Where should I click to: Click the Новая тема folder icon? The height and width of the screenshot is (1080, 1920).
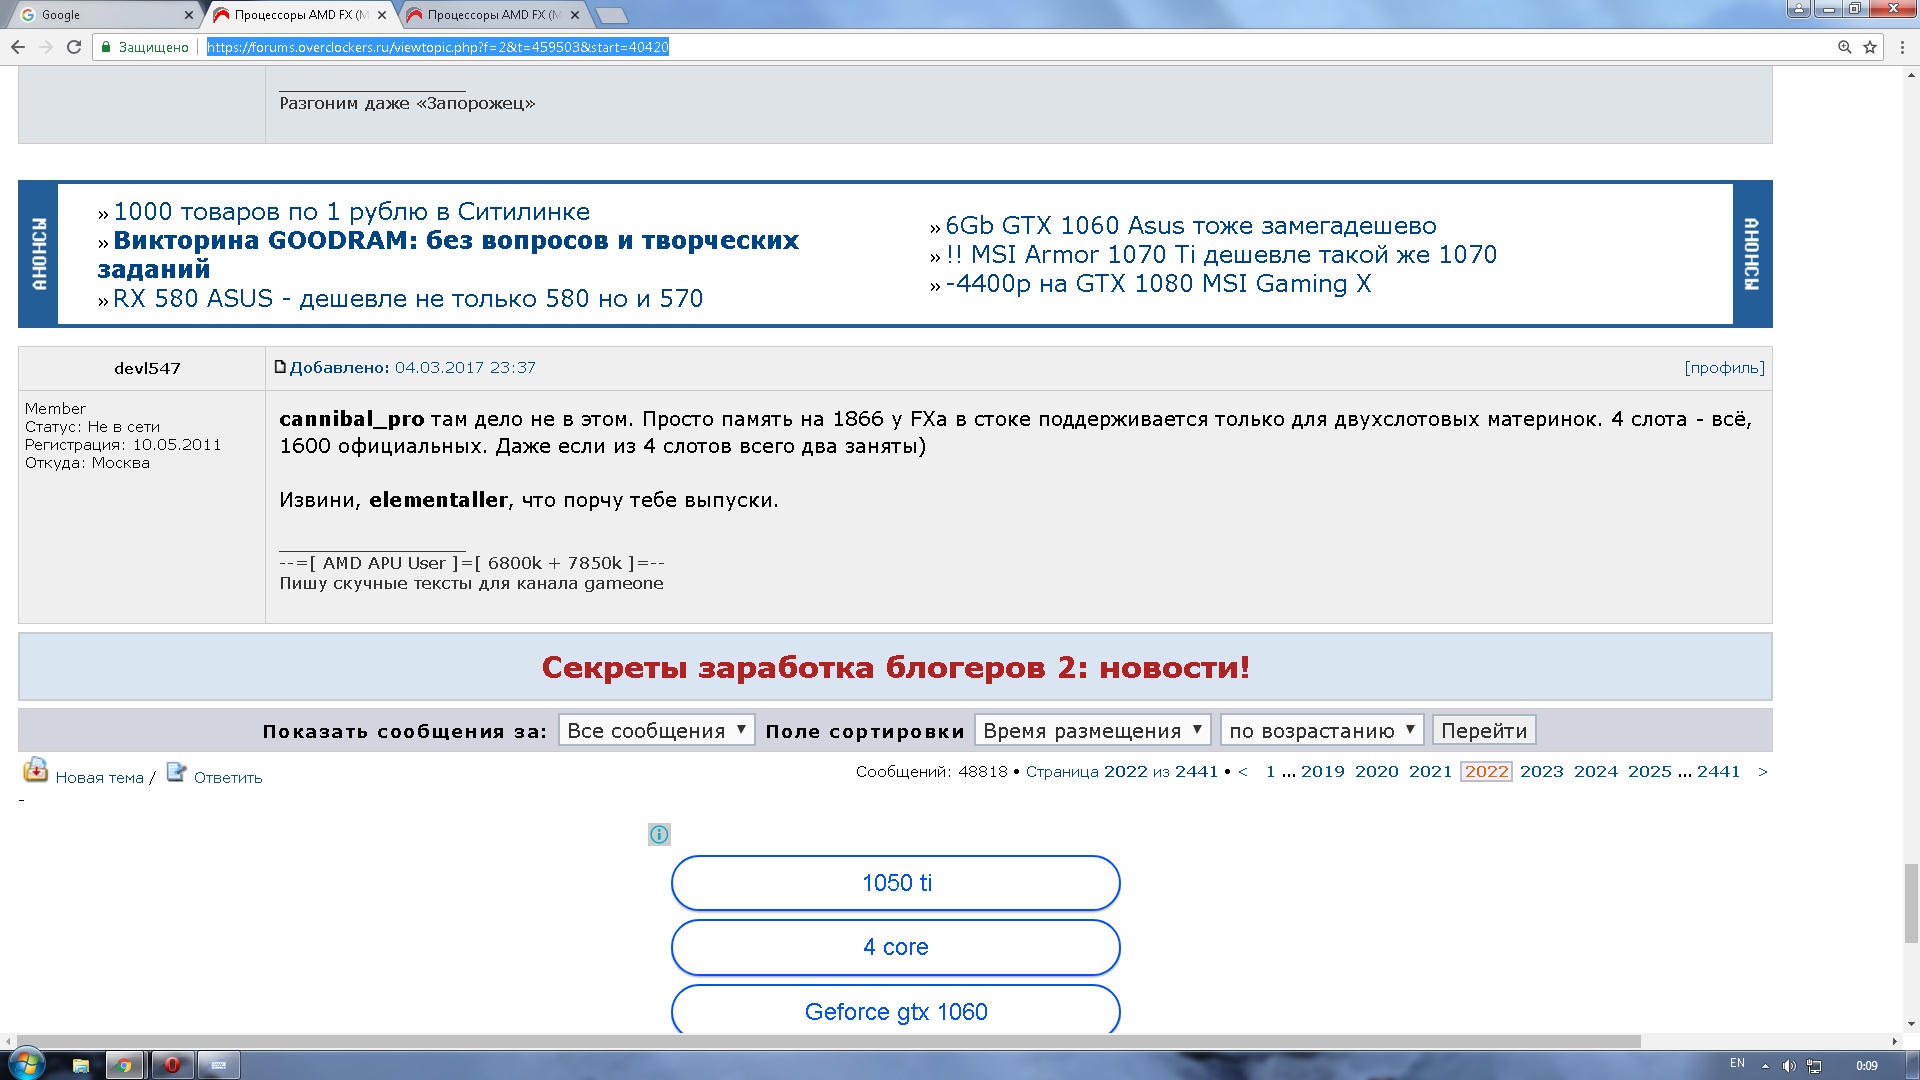[36, 771]
